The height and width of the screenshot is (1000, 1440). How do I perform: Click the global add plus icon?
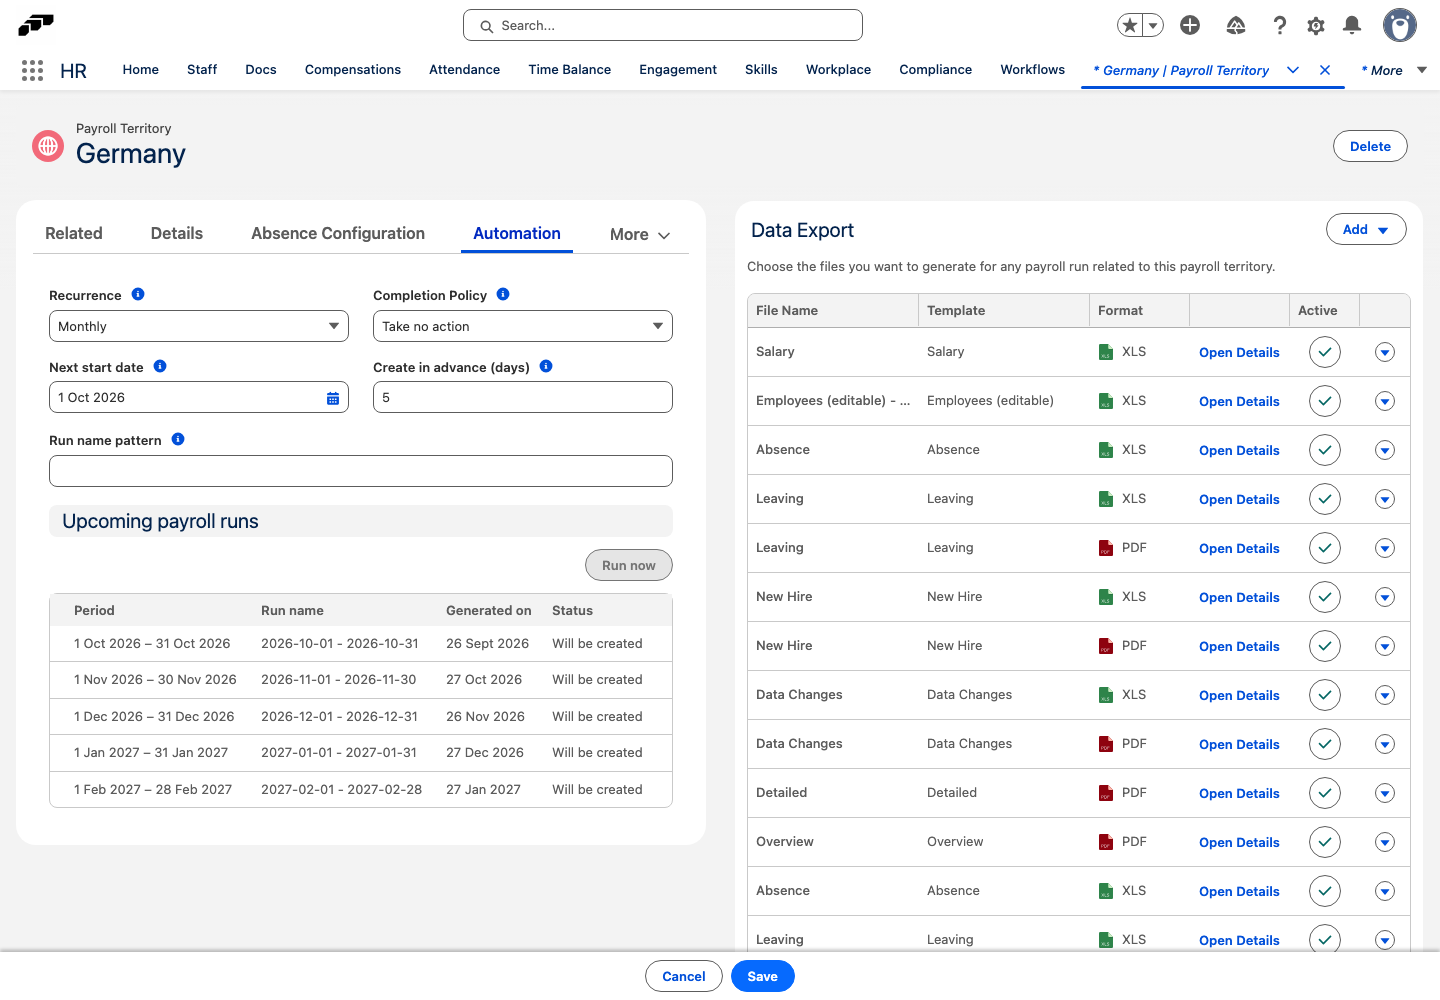pyautogui.click(x=1190, y=25)
